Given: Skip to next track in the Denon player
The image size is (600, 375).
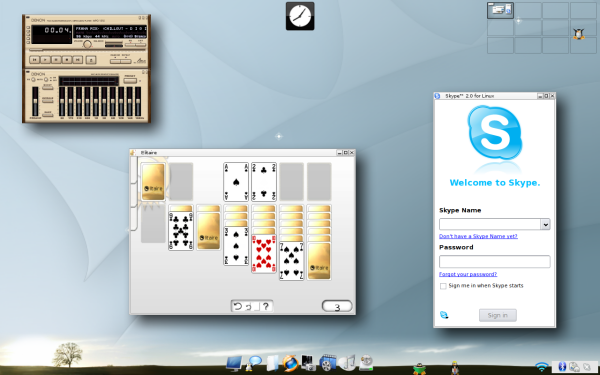Looking at the screenshot, I should (78, 60).
